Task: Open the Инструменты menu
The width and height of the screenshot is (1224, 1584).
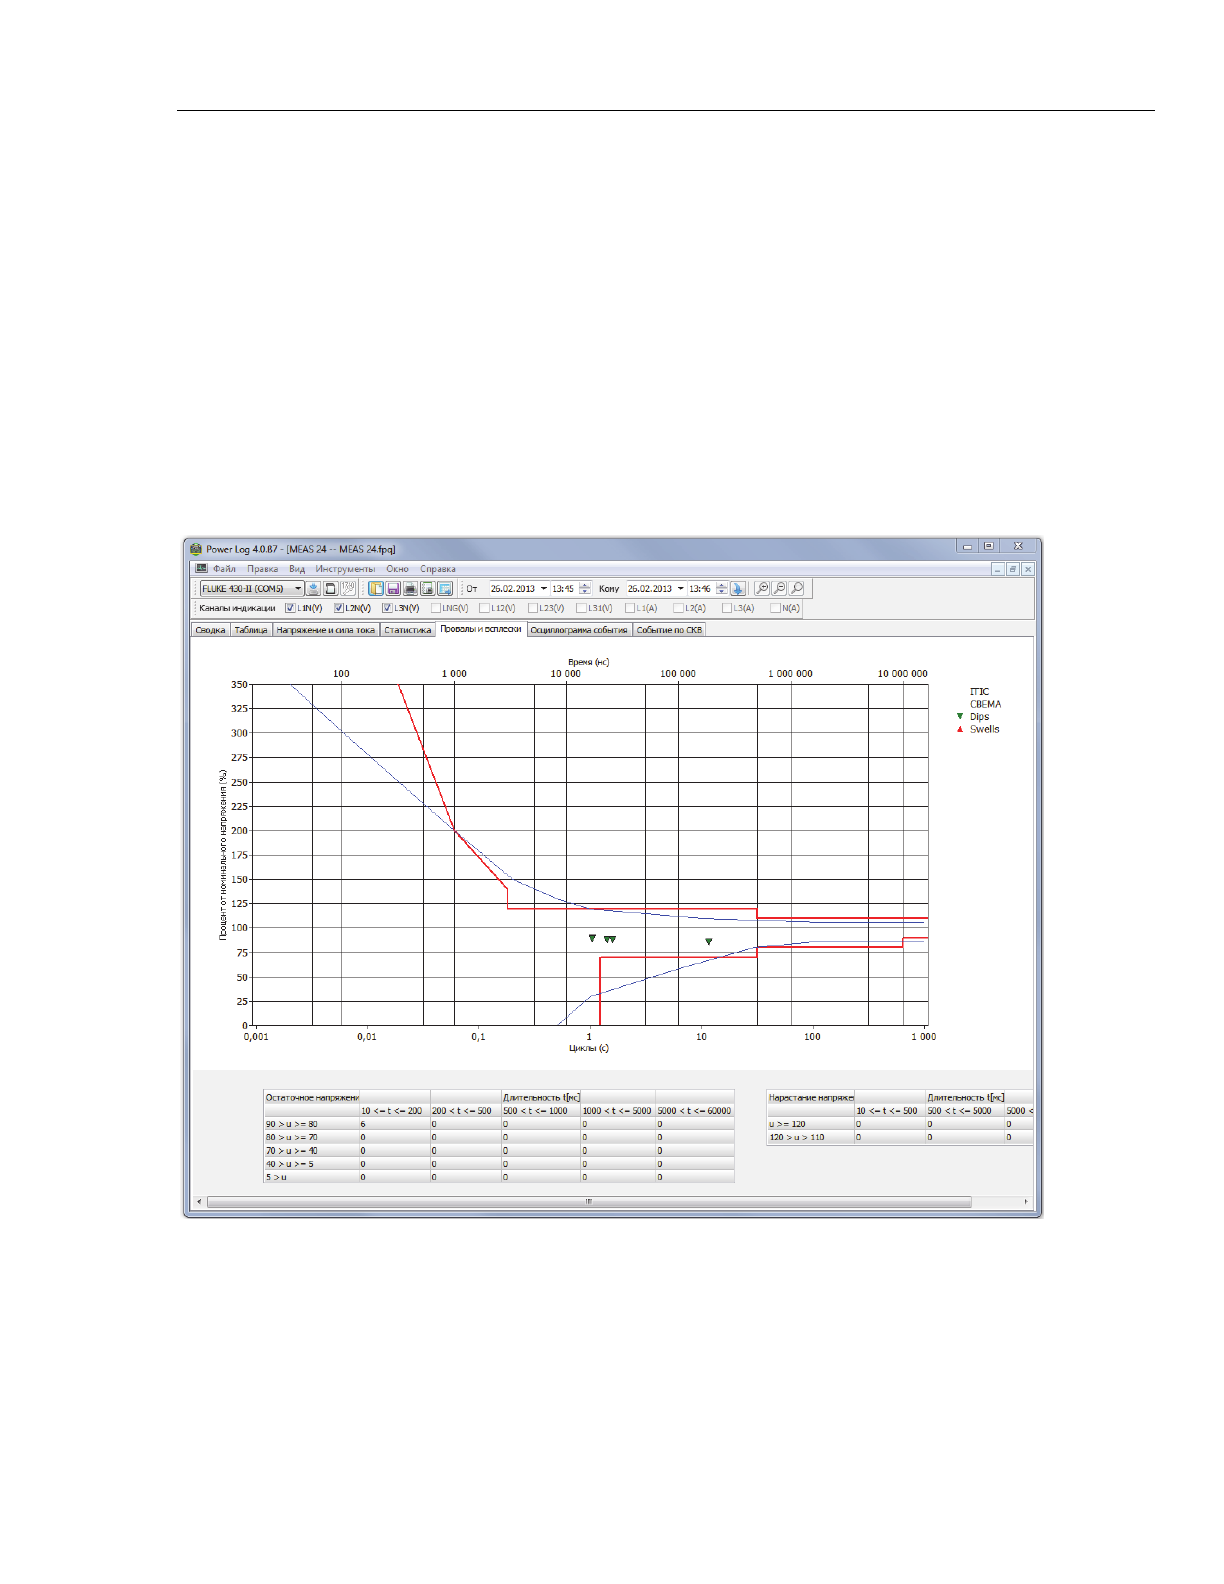Action: coord(345,569)
